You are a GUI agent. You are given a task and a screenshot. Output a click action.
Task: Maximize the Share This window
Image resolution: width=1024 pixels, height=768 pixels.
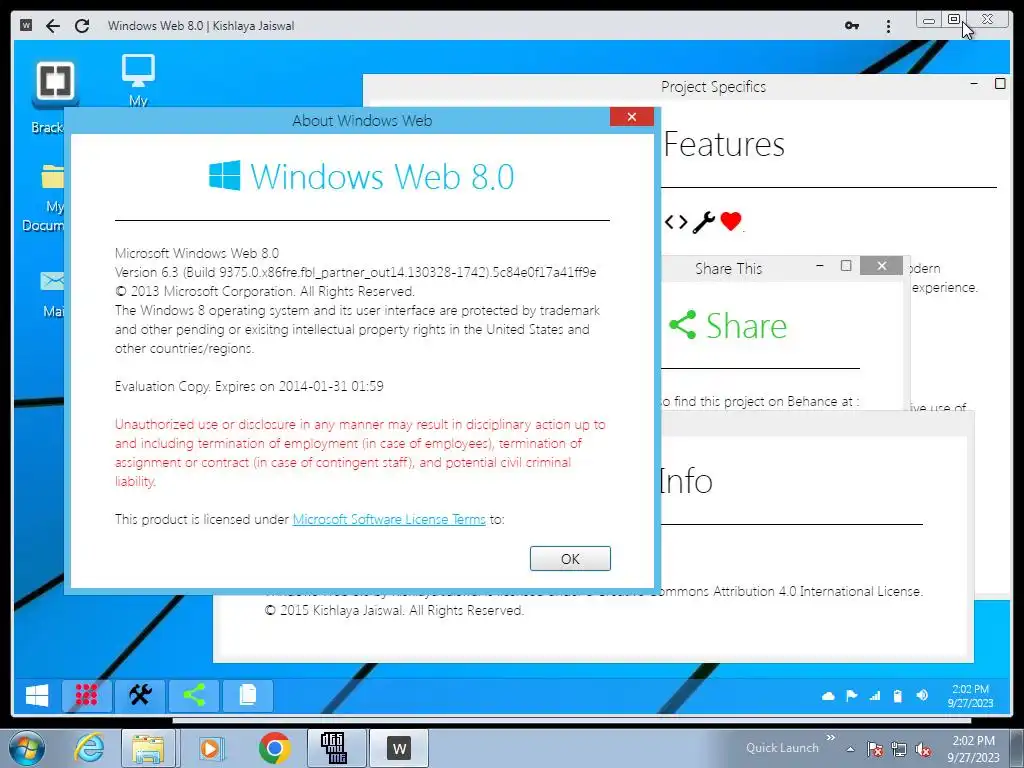[846, 265]
